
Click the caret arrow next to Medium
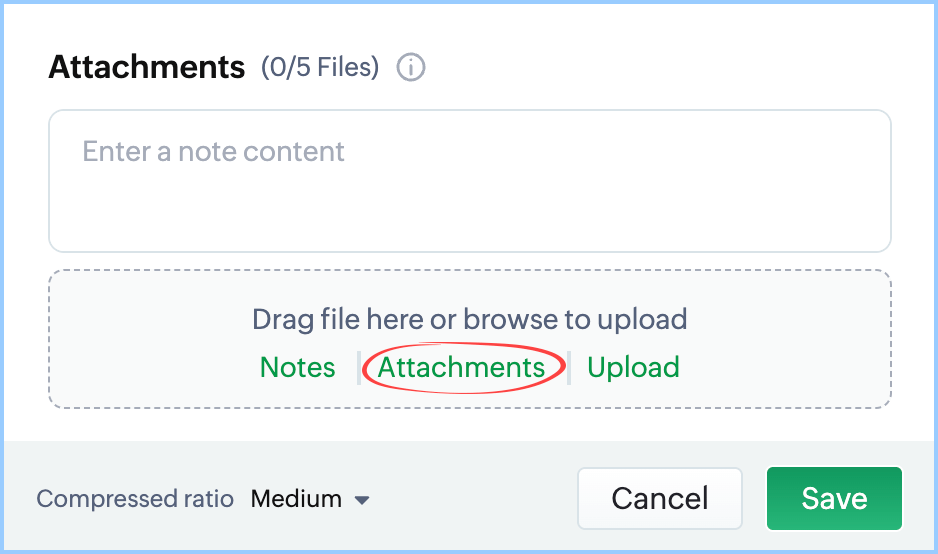[362, 499]
